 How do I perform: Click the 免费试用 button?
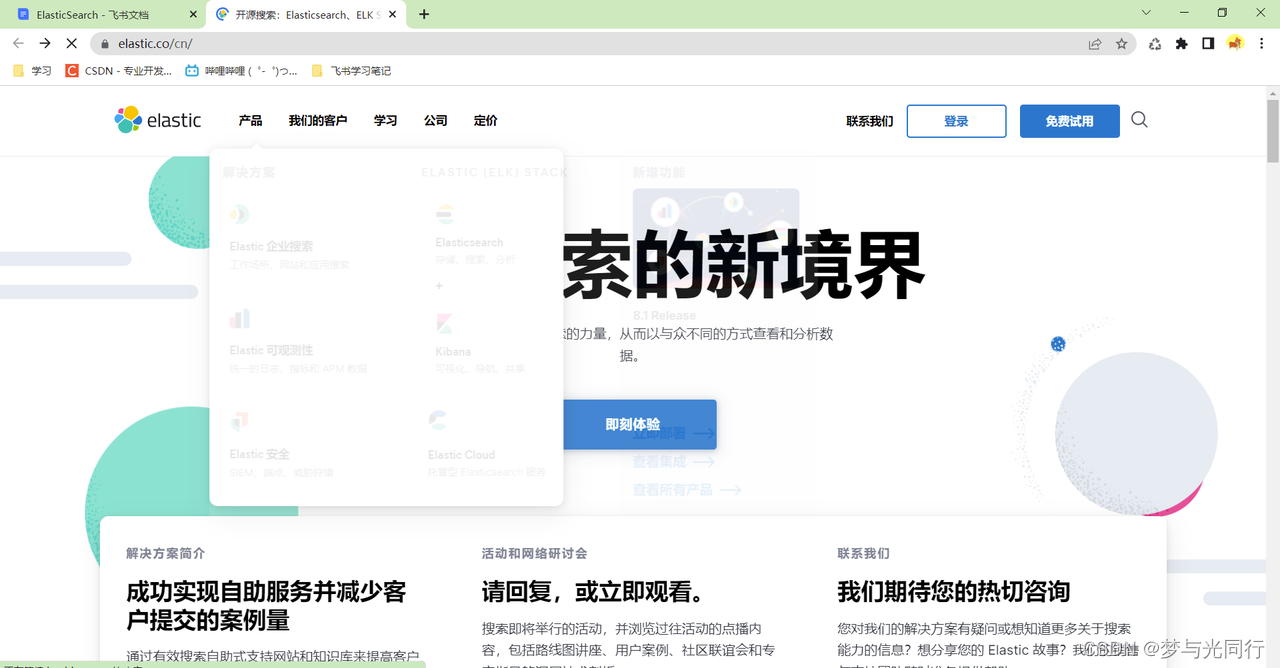(x=1069, y=120)
